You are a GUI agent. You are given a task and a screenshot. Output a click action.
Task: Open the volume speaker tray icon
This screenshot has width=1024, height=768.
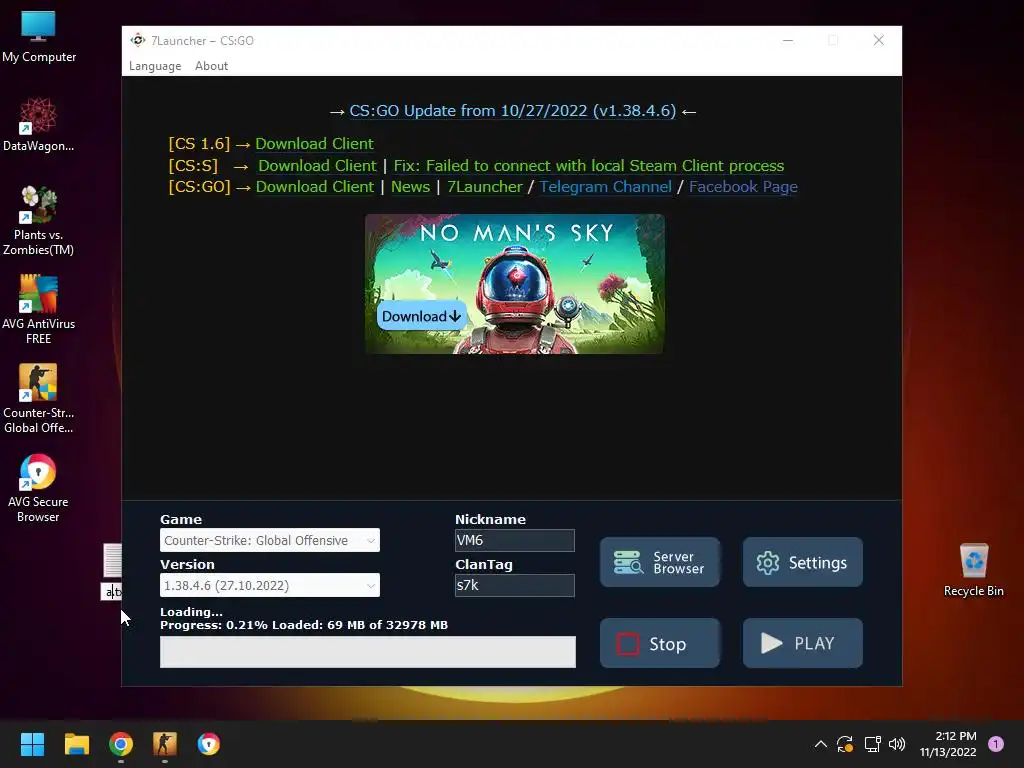897,744
